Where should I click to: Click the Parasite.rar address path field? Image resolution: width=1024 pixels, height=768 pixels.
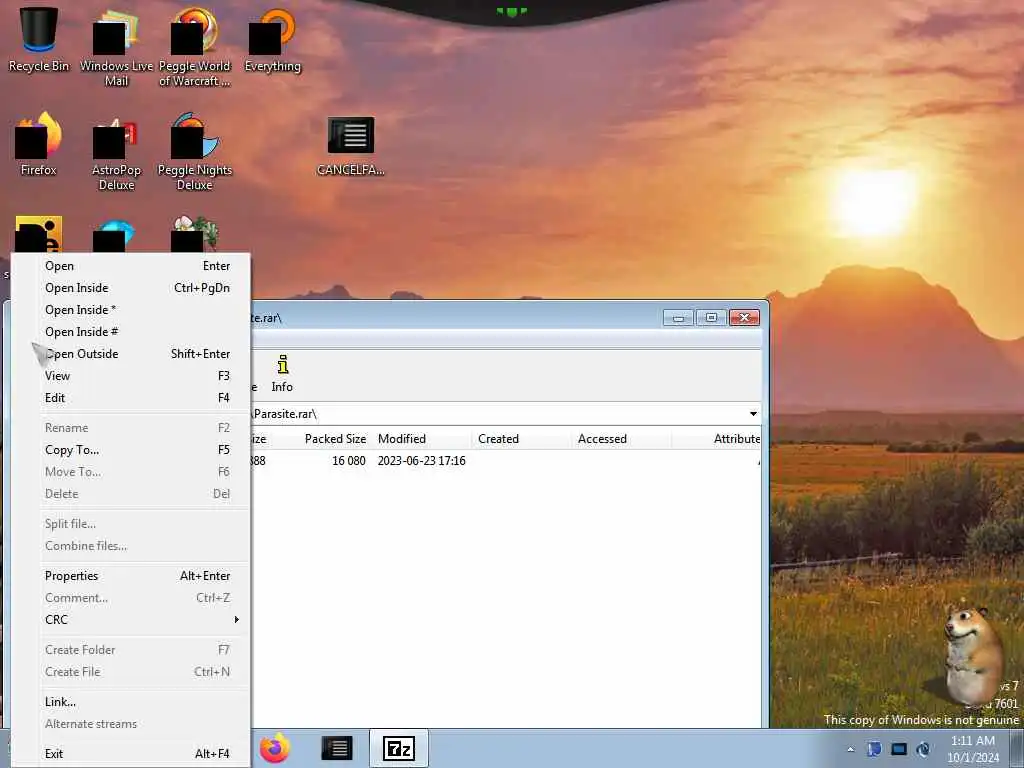coord(500,414)
